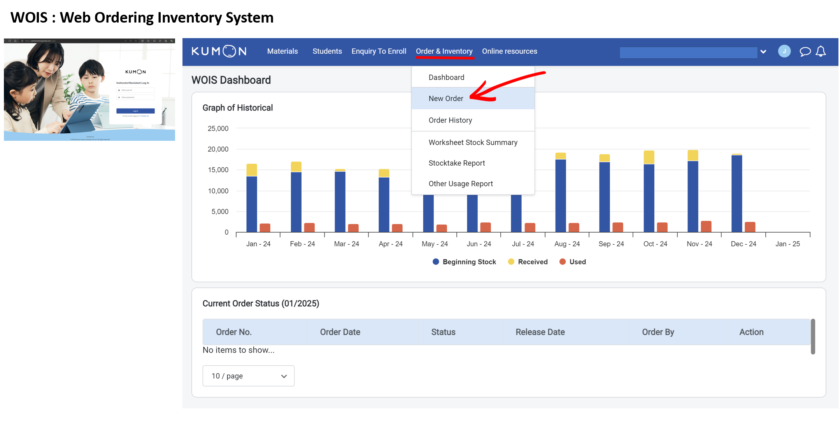Open the notifications bell icon
The image size is (840, 443).
(x=821, y=51)
